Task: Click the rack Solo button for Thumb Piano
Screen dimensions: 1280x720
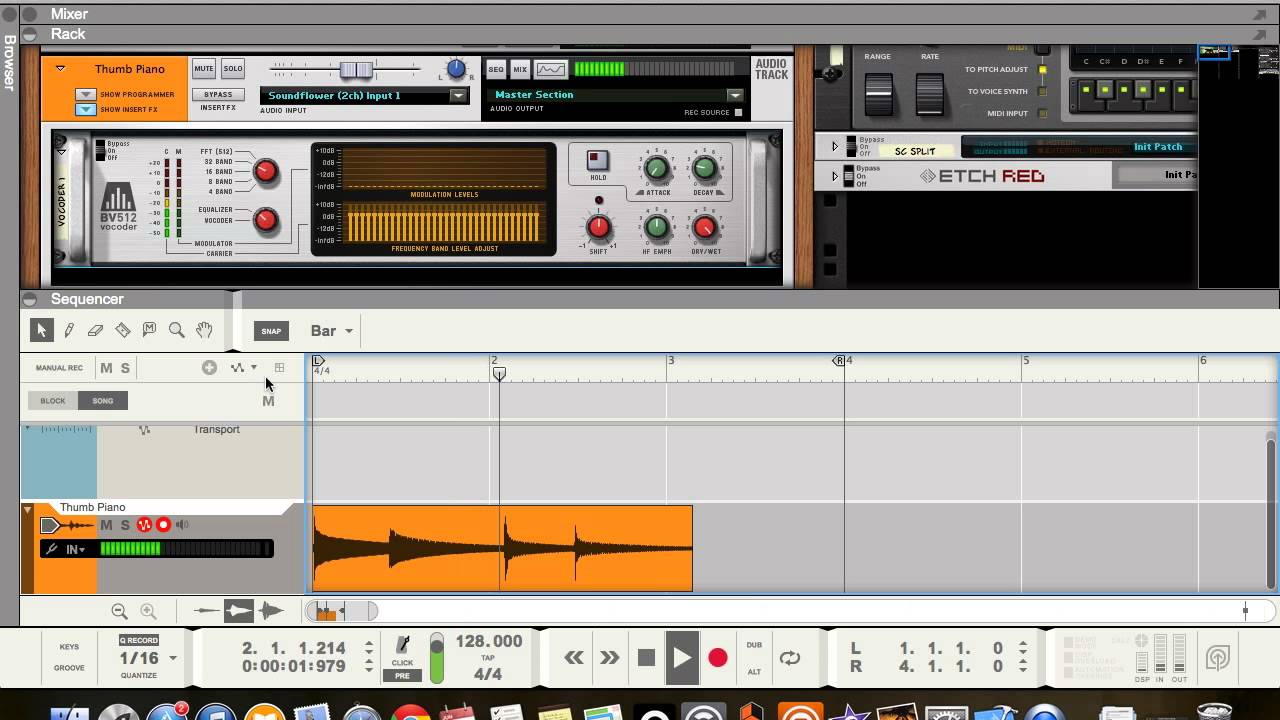Action: pyautogui.click(x=233, y=69)
